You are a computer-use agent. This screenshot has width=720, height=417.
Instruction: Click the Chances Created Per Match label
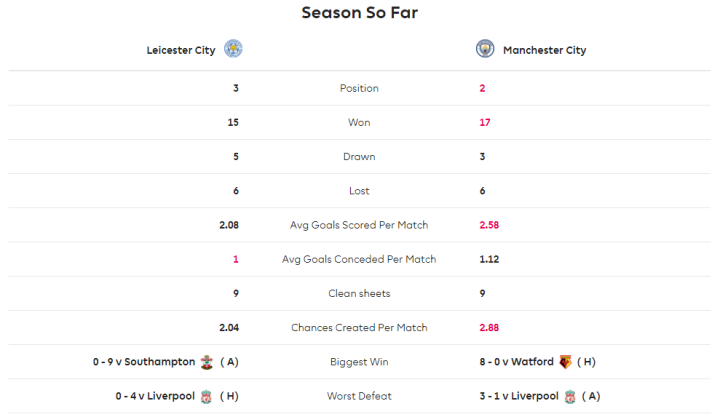359,327
